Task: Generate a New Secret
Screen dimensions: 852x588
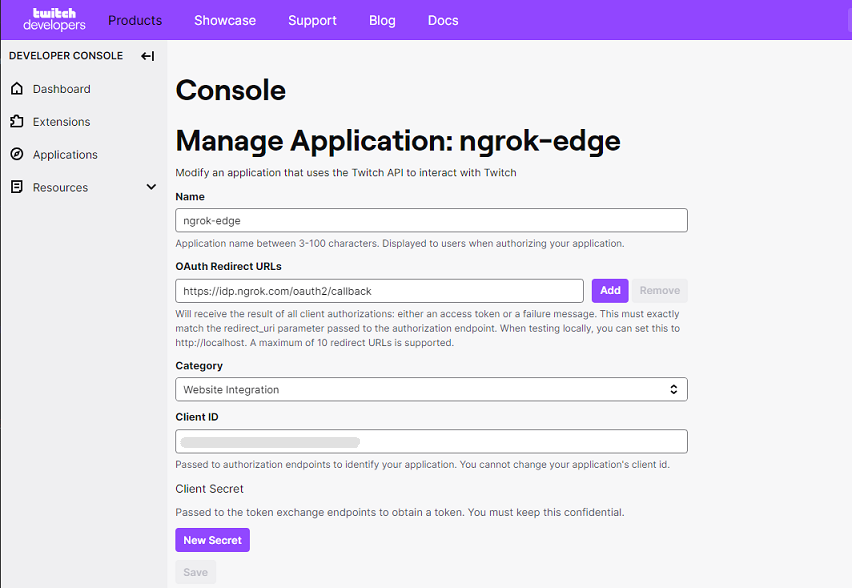Action: click(212, 540)
